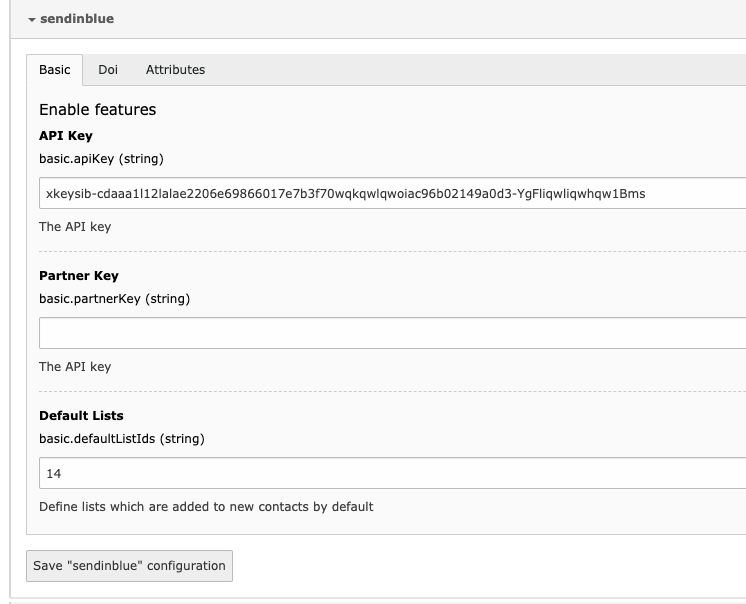This screenshot has width=746, height=604.
Task: Save "sendinblue" configuration button
Action: [129, 566]
